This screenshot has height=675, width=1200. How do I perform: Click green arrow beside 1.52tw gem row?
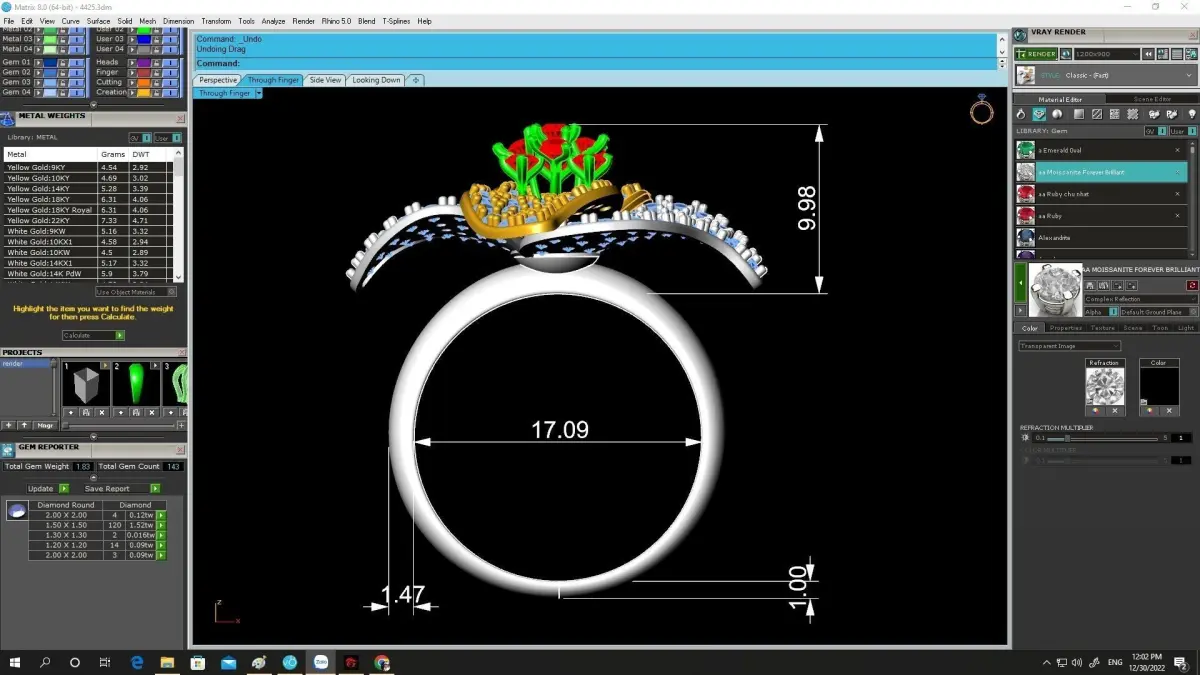(x=161, y=525)
